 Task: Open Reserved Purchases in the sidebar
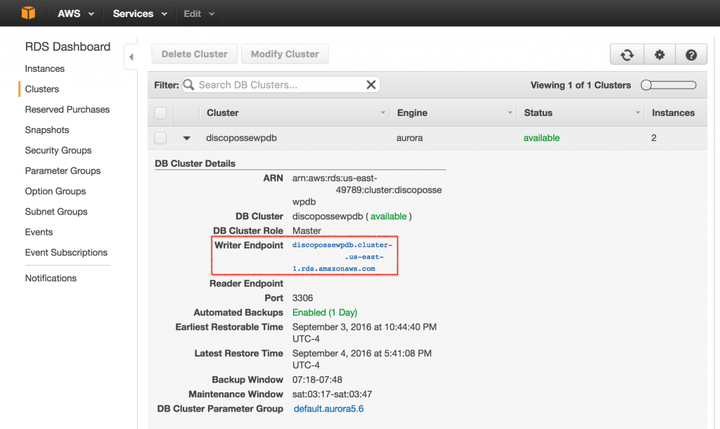67,109
